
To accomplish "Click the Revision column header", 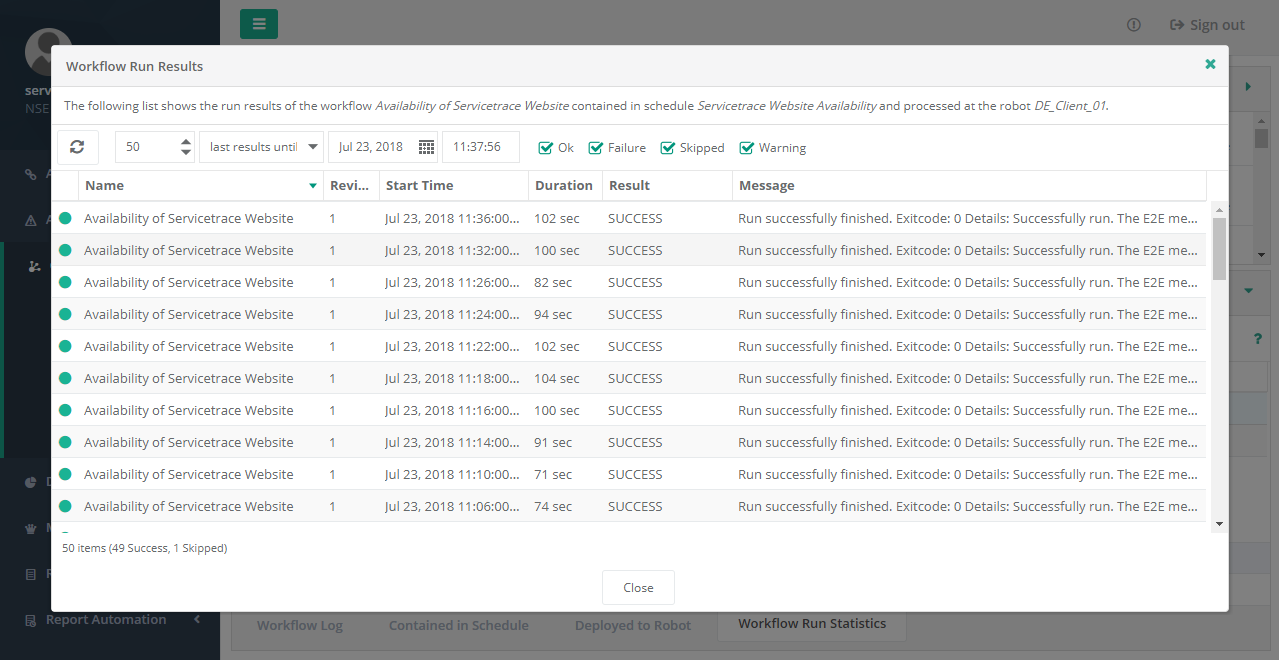I will click(351, 186).
